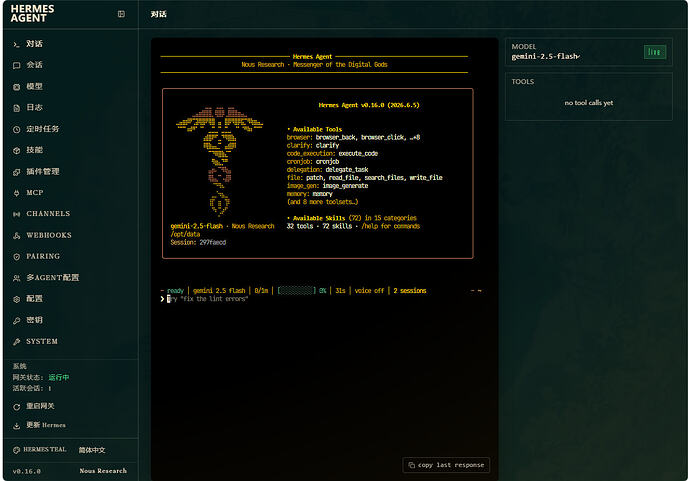Open the WEBHOOKS section

(x=70, y=235)
